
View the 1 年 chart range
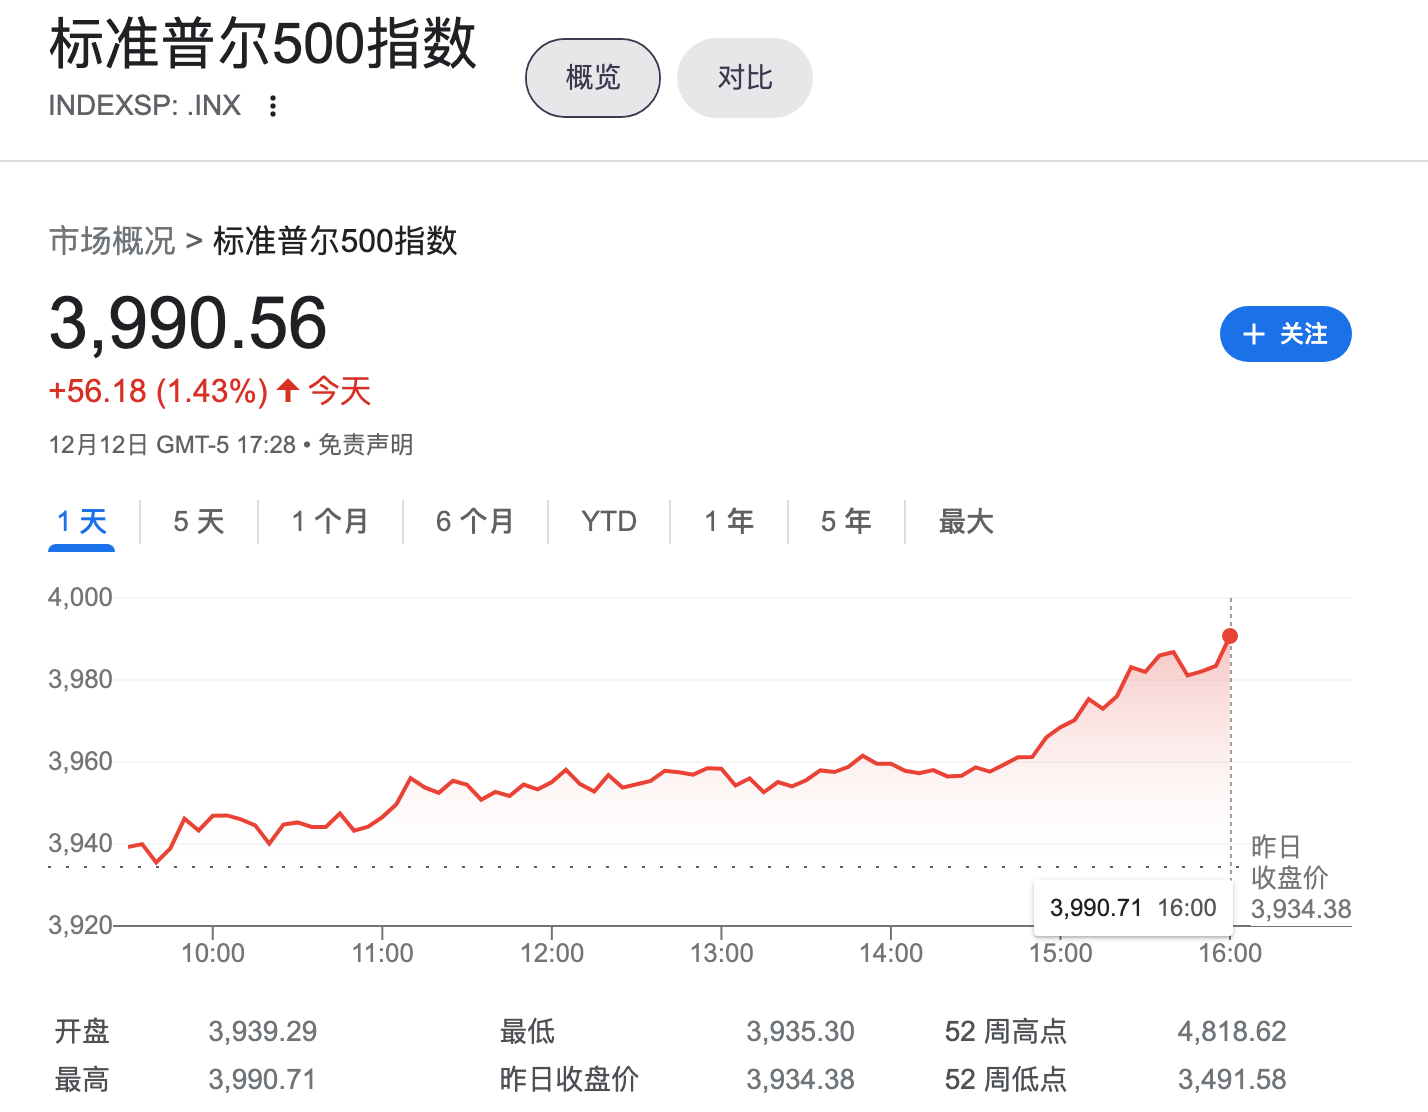tap(729, 522)
